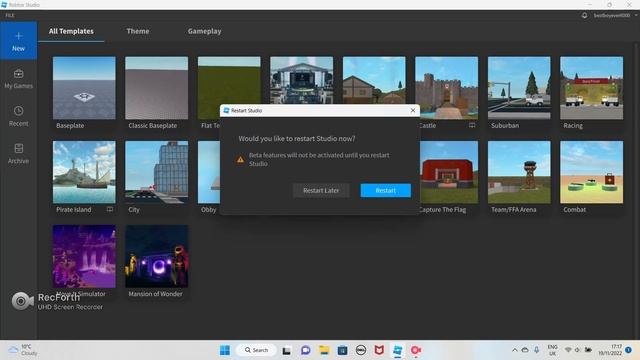Open the Chat app on the taskbar
640x360 pixels.
pyautogui.click(x=305, y=350)
